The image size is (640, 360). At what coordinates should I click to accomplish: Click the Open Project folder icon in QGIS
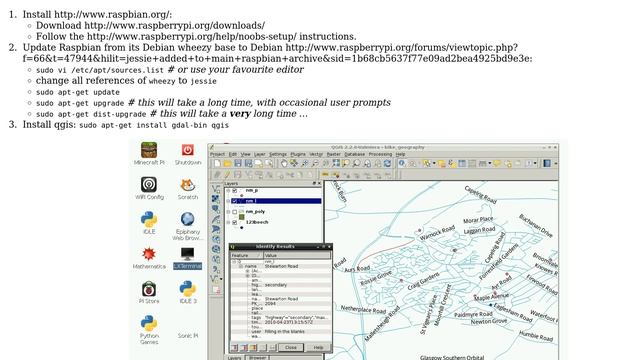[227, 163]
